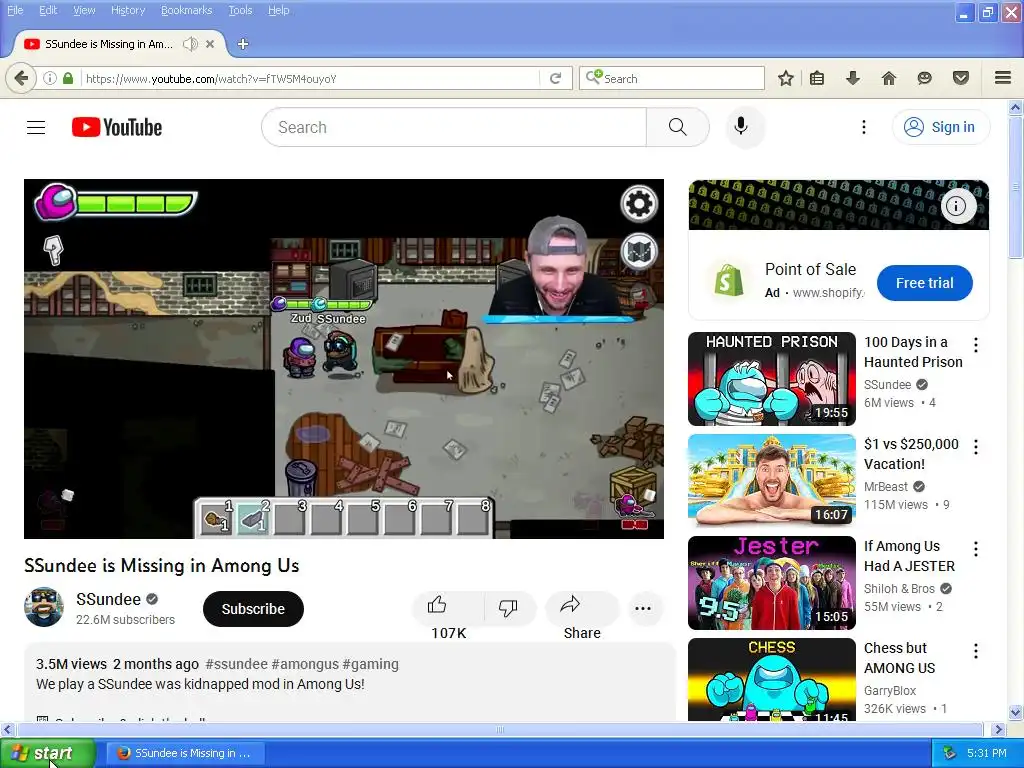Open a new tab with plus button
Image resolution: width=1024 pixels, height=768 pixels.
243,44
